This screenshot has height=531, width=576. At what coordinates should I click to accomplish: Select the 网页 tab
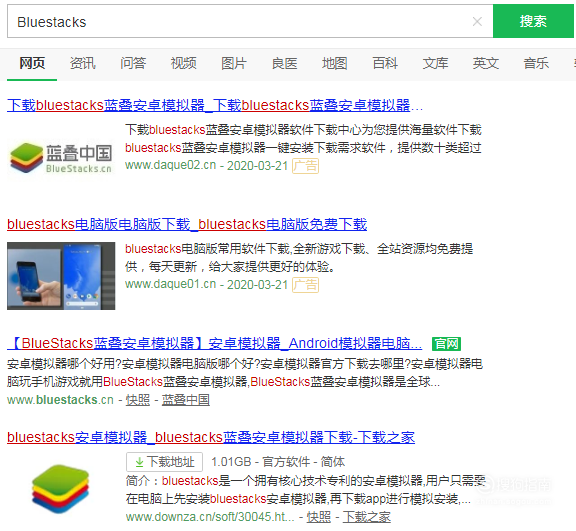(32, 63)
